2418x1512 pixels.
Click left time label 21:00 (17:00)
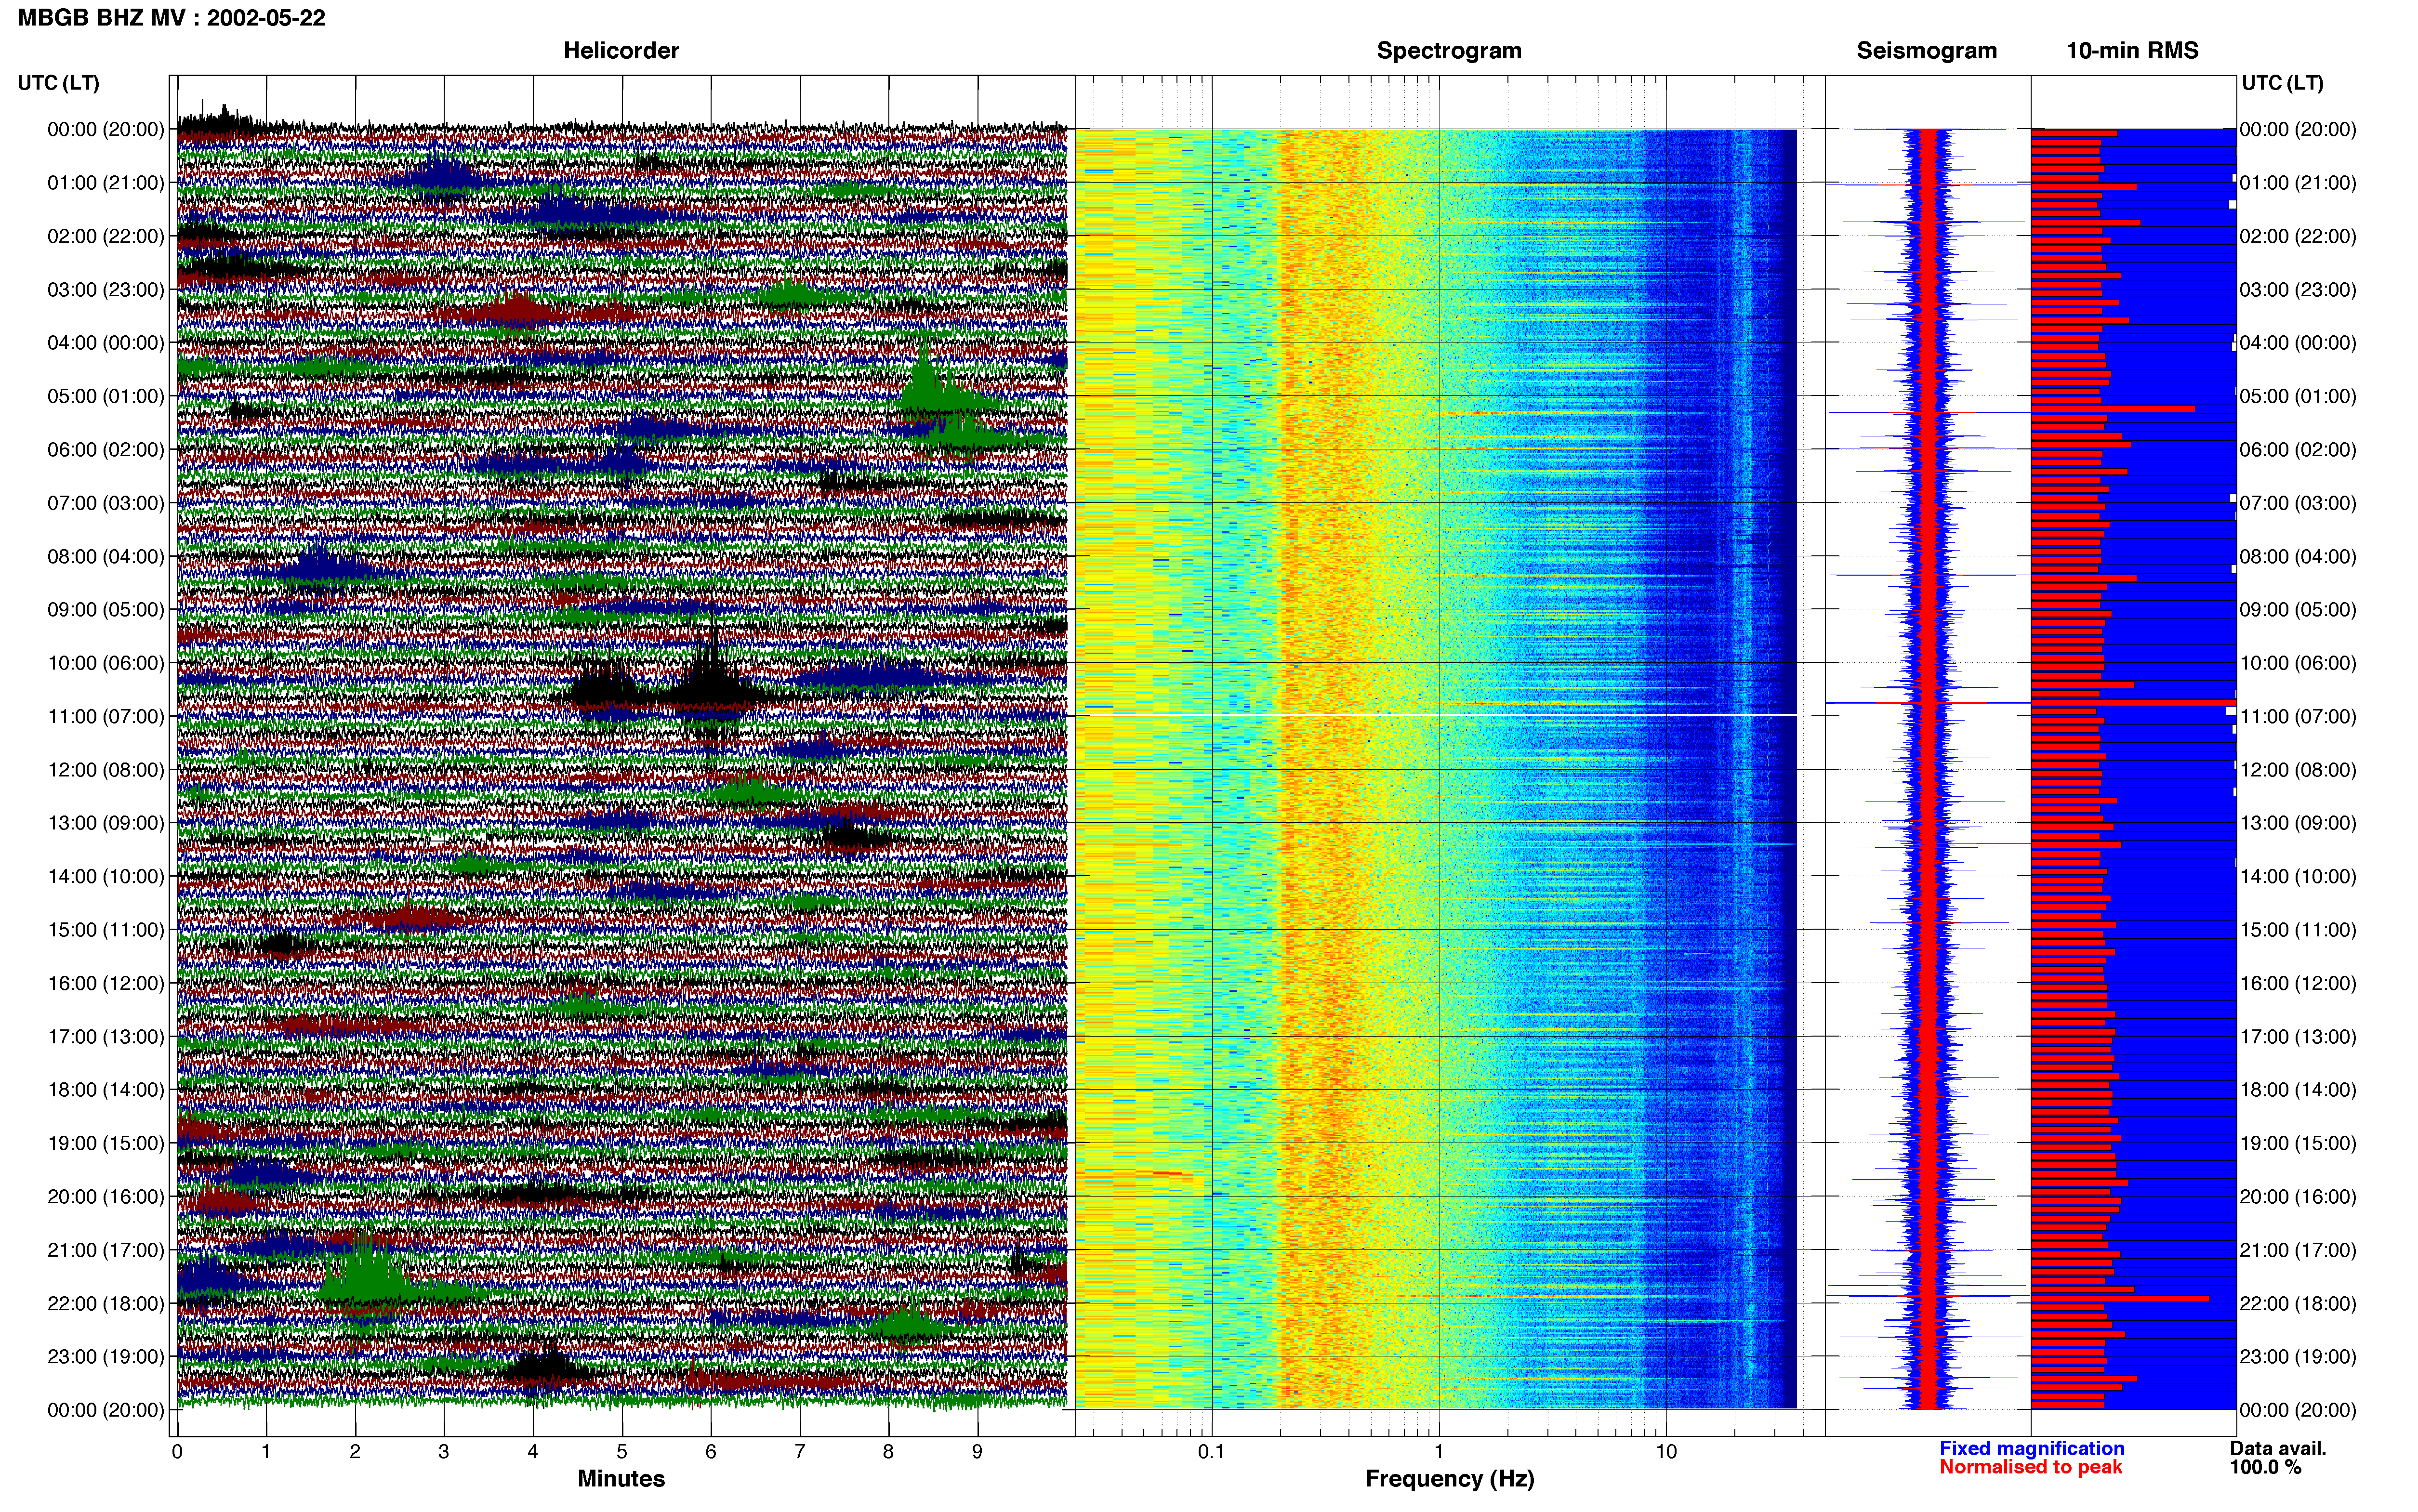106,1250
